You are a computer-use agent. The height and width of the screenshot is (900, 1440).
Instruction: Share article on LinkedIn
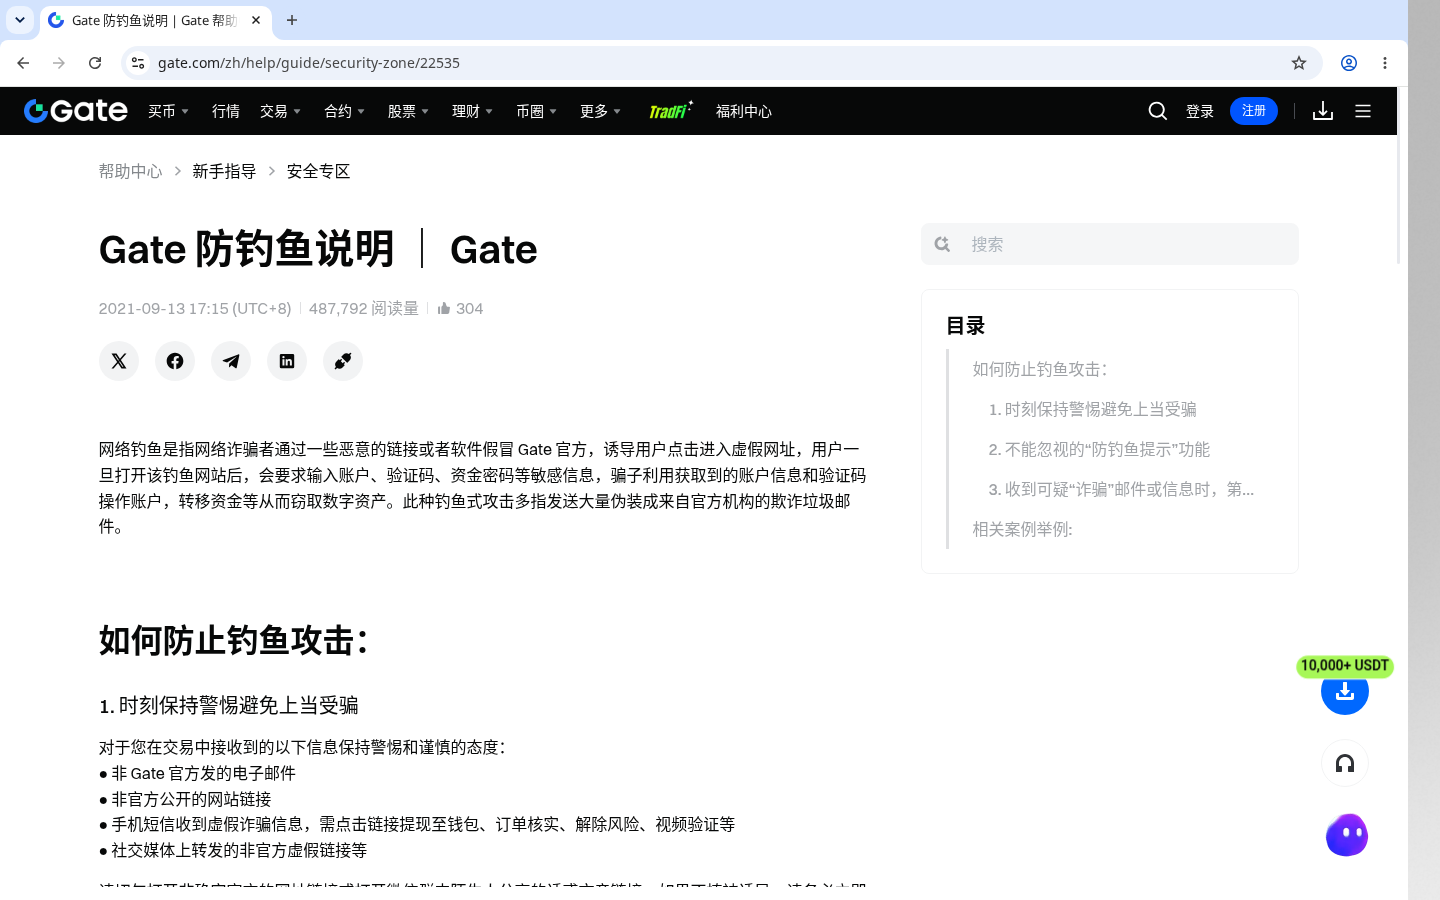(287, 361)
